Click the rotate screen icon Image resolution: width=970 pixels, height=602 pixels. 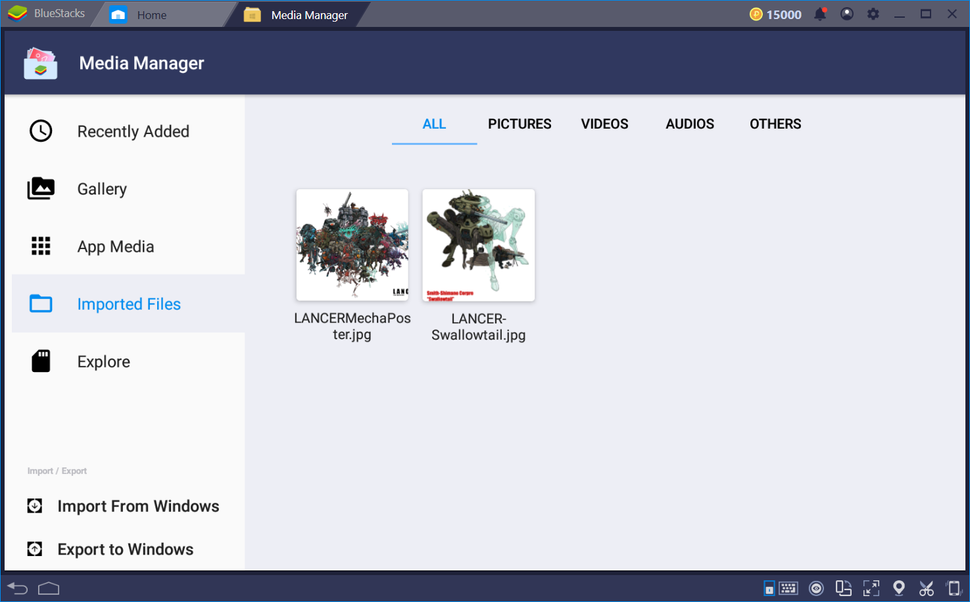click(x=843, y=588)
